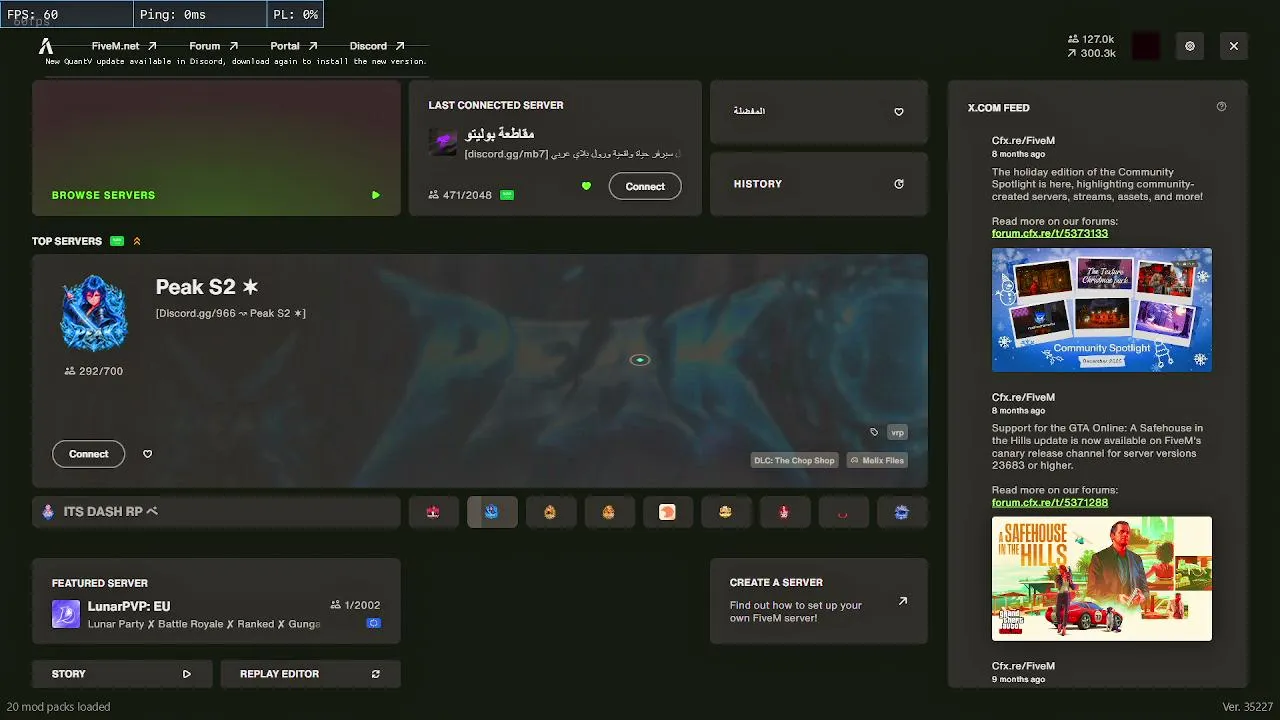Screen dimensions: 1280x720
Task: Click the green badge beside 471/2048
Action: [507, 195]
